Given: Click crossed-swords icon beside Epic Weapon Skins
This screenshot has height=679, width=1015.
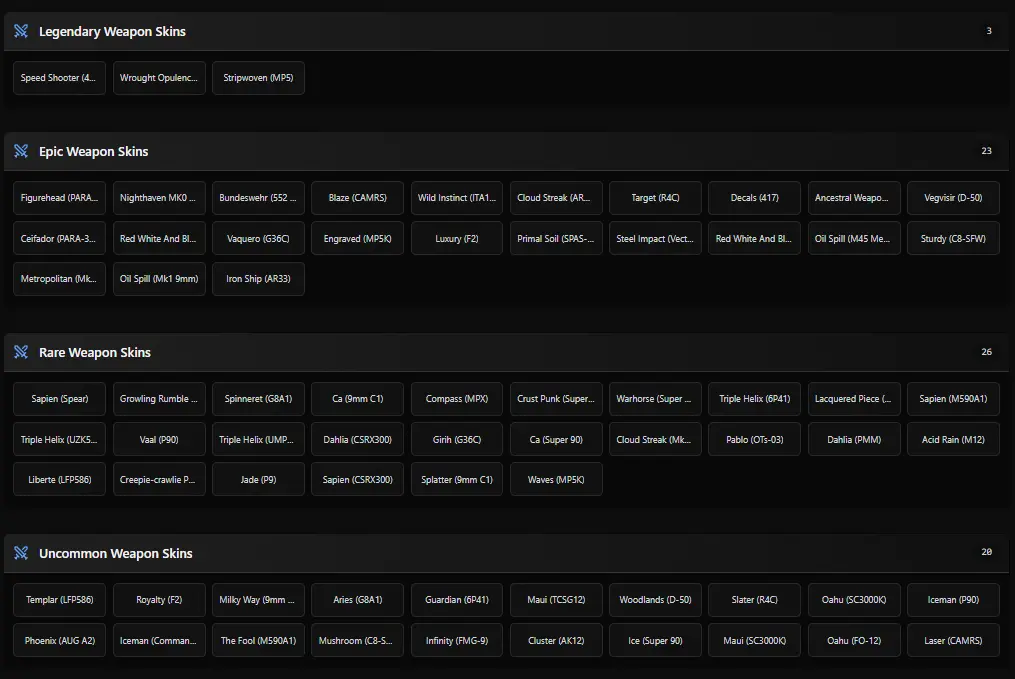Looking at the screenshot, I should [x=21, y=151].
